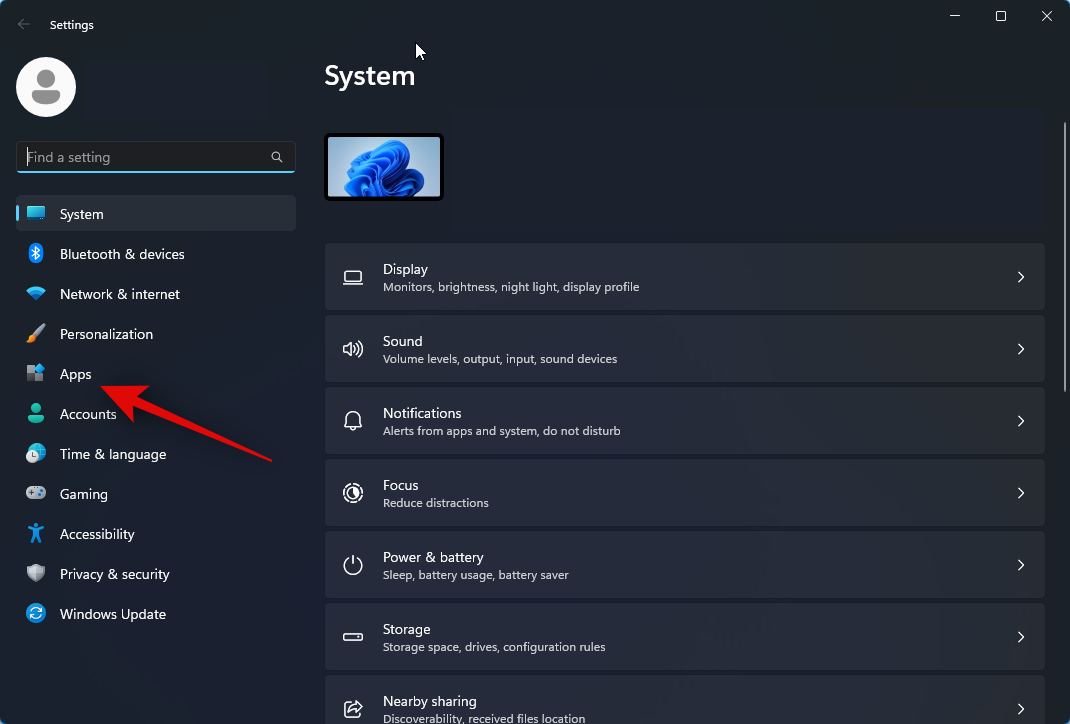Click 'Sleep, battery usage, battery saver' text
The width and height of the screenshot is (1070, 724).
476,575
